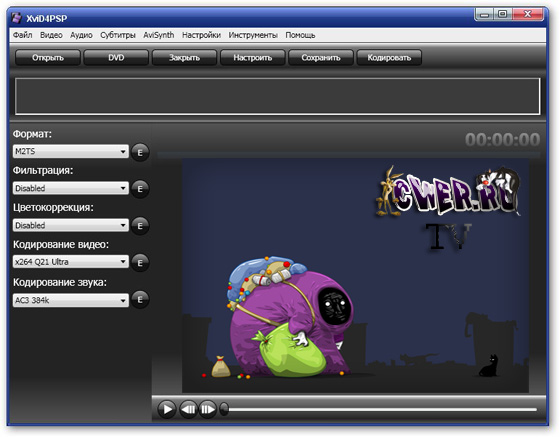Image resolution: width=560 pixels, height=437 pixels.
Task: Click the Кодировать button
Action: tap(389, 58)
